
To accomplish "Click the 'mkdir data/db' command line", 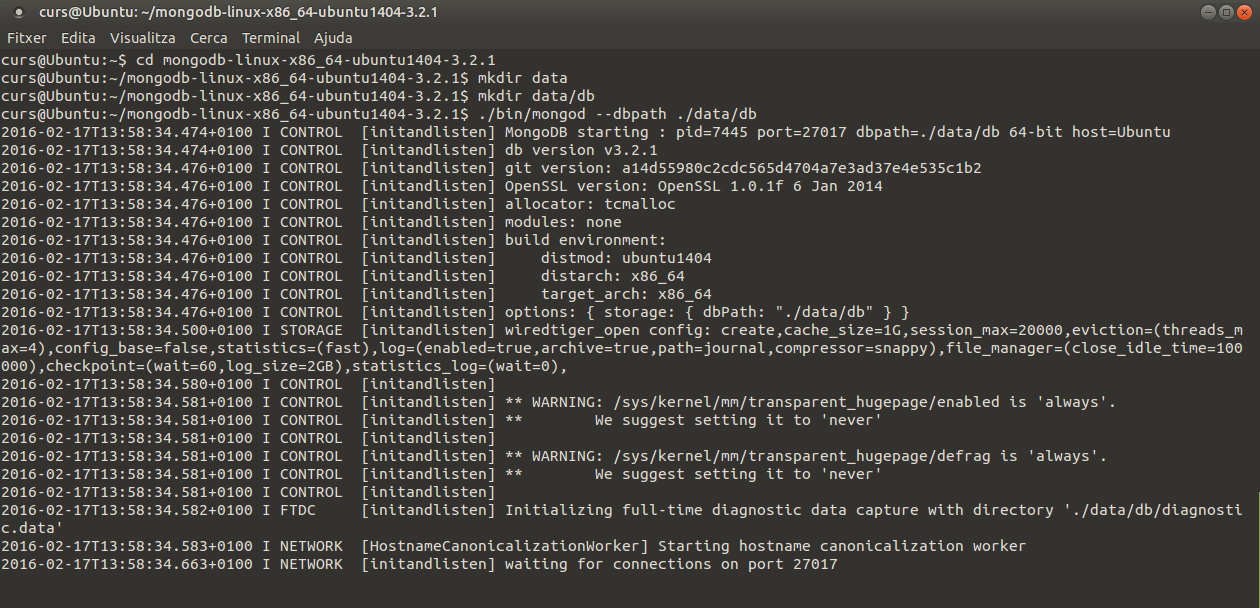I will (537, 96).
